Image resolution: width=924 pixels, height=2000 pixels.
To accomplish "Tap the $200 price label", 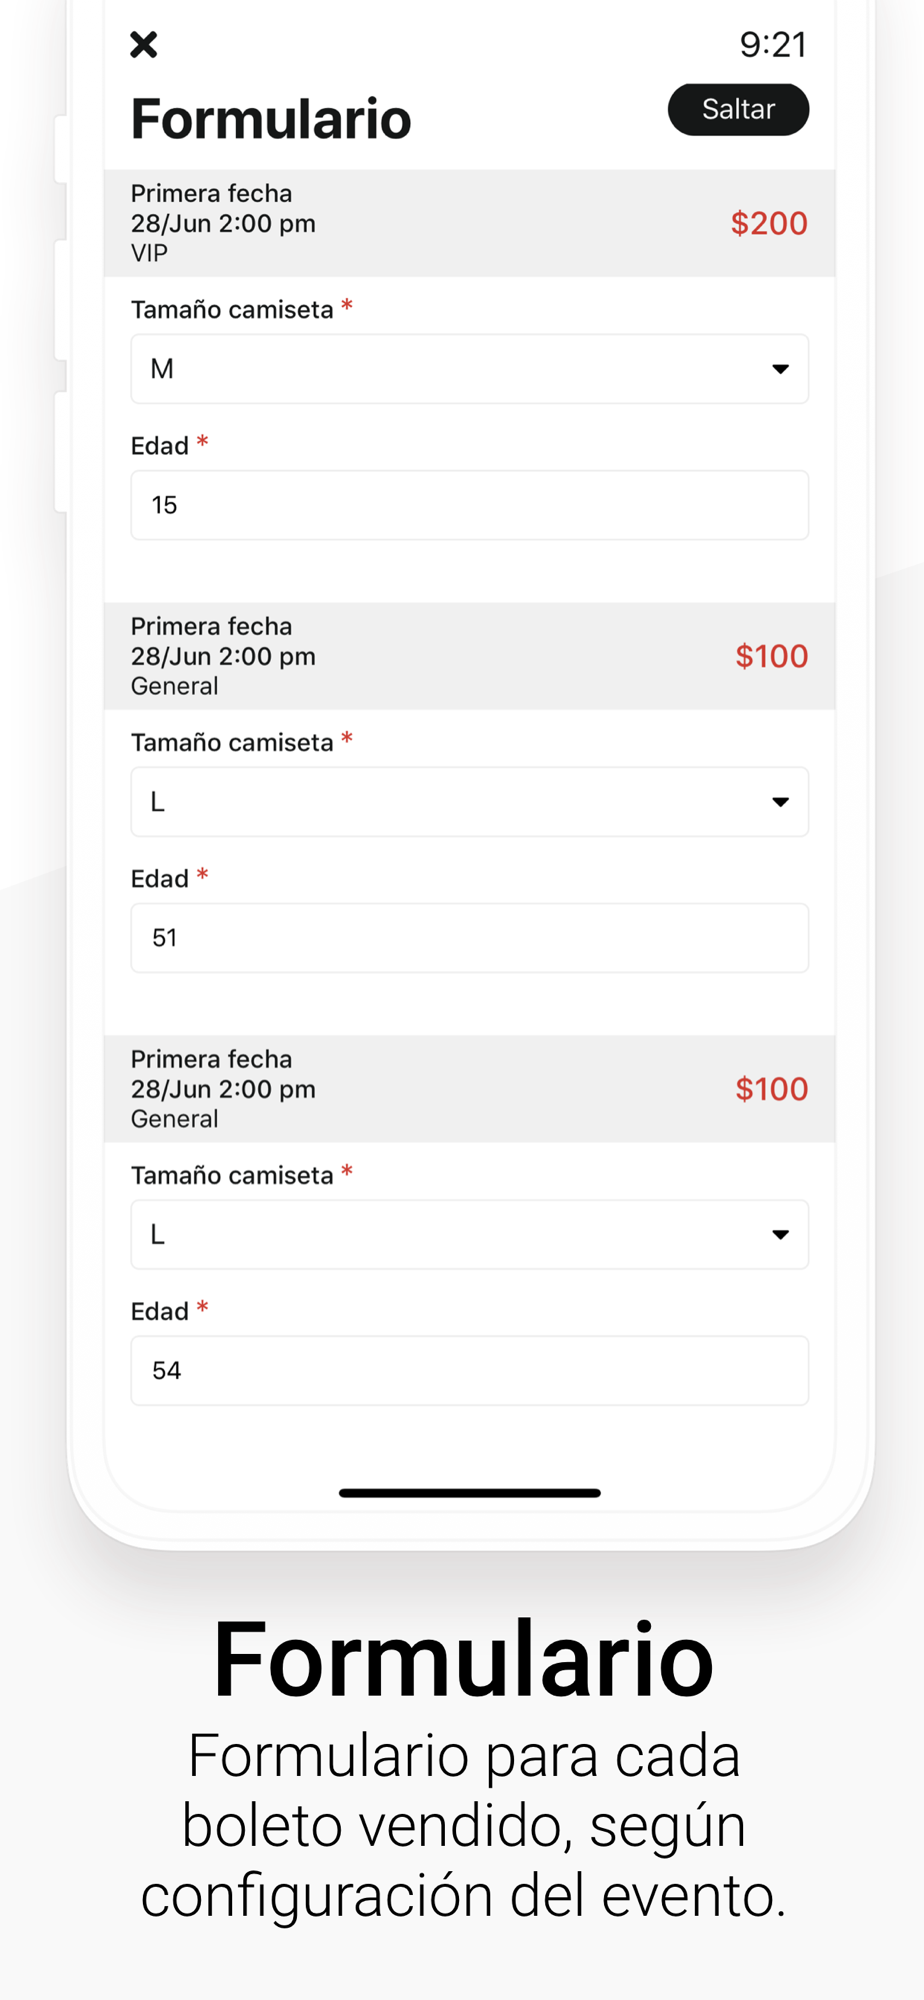I will [768, 223].
